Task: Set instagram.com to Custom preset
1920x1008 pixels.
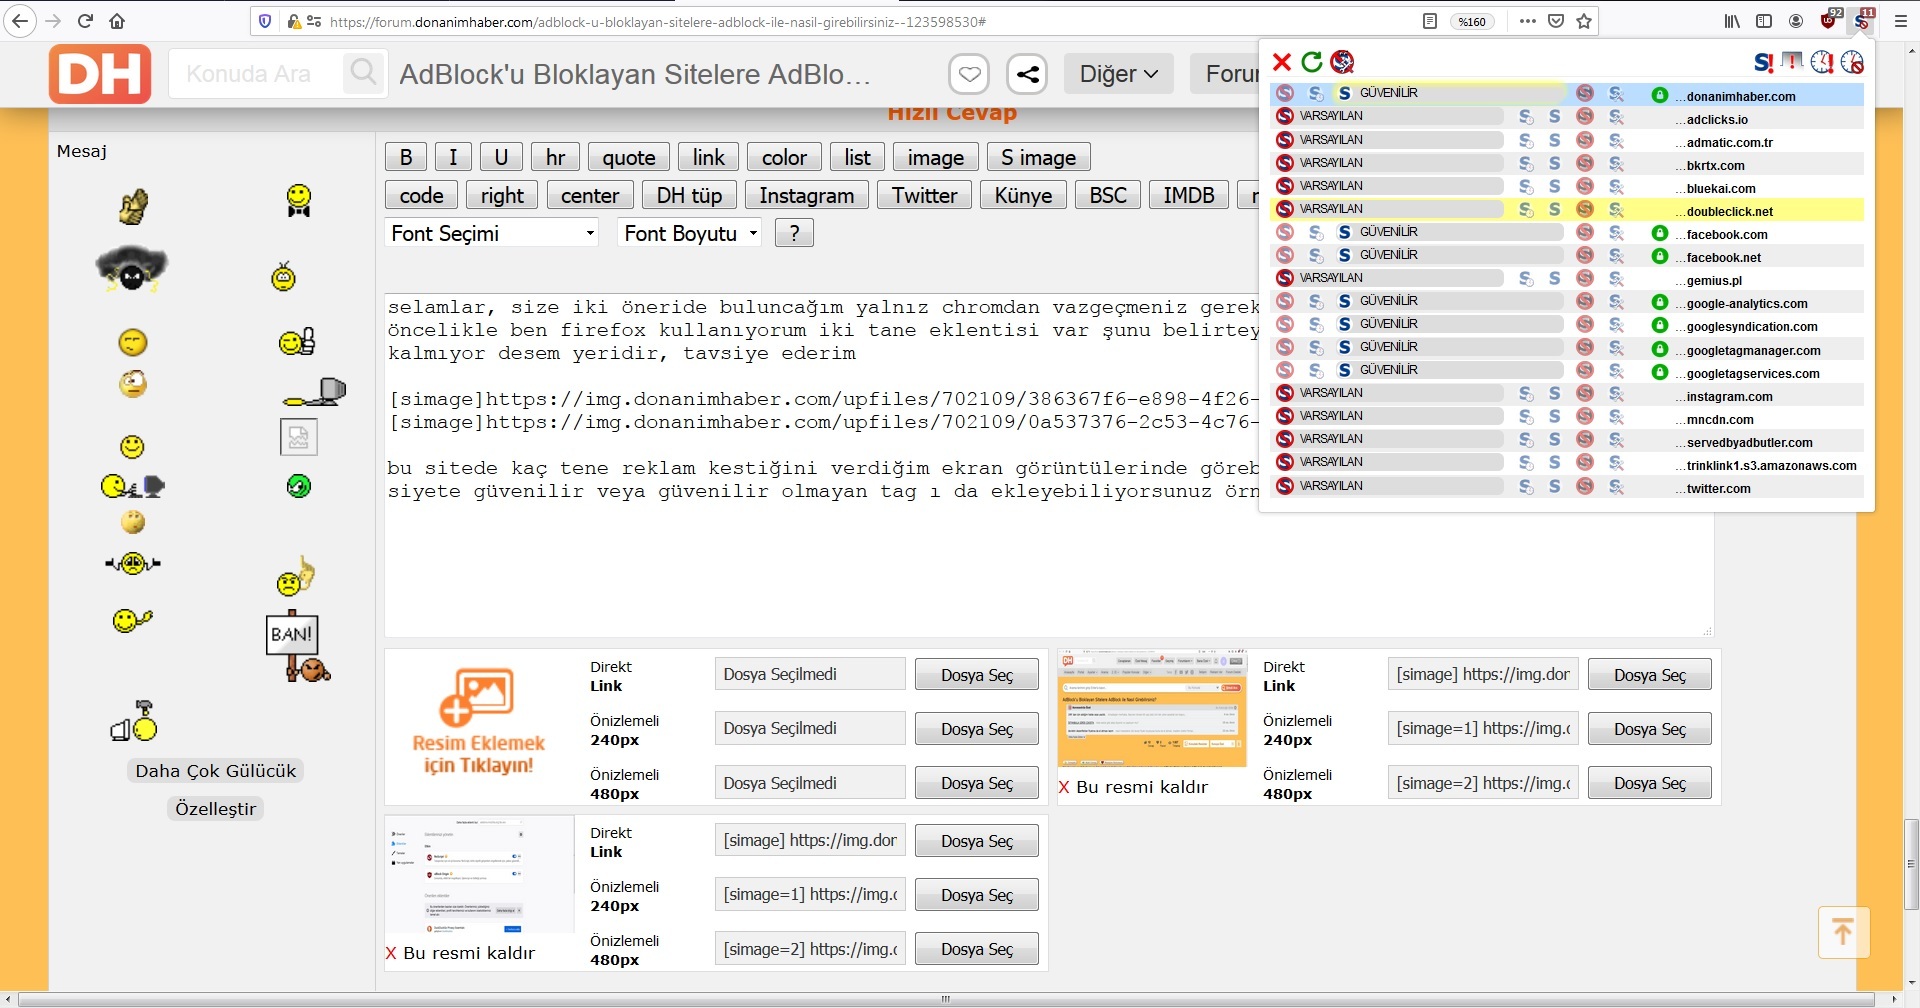Action: (1616, 394)
